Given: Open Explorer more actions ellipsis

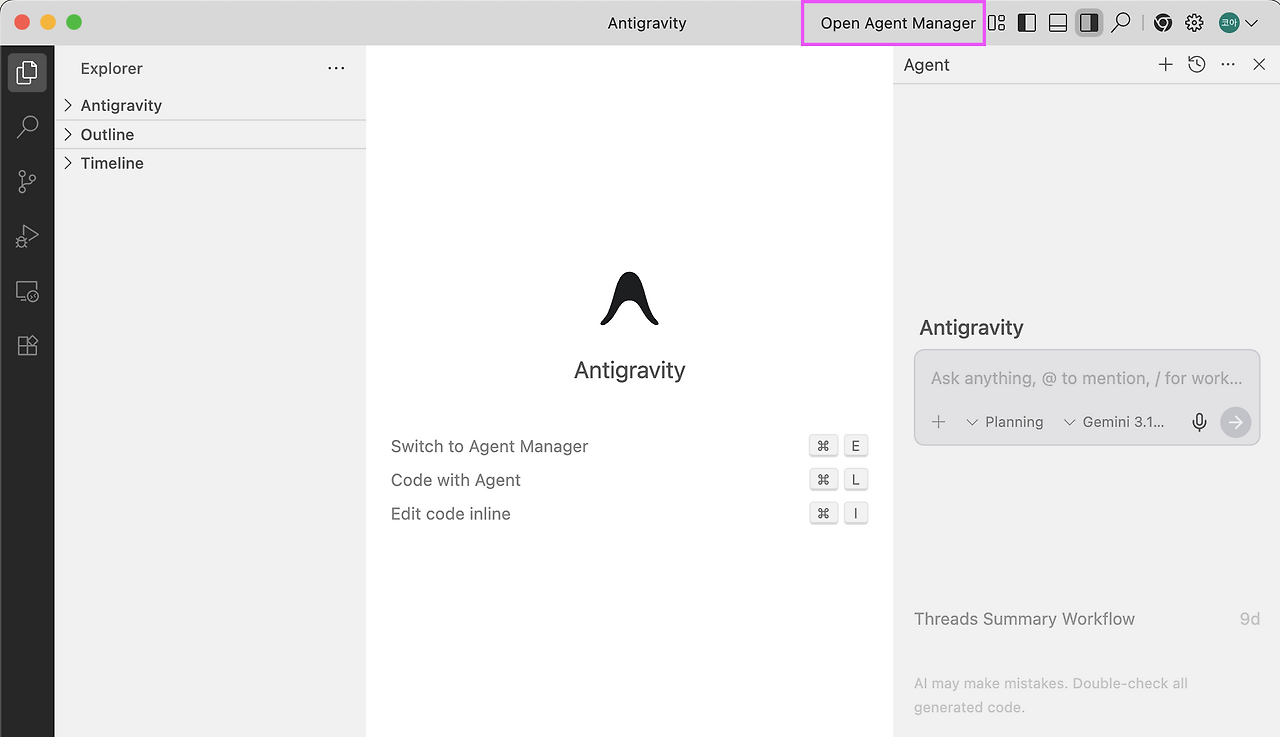Looking at the screenshot, I should tap(336, 68).
